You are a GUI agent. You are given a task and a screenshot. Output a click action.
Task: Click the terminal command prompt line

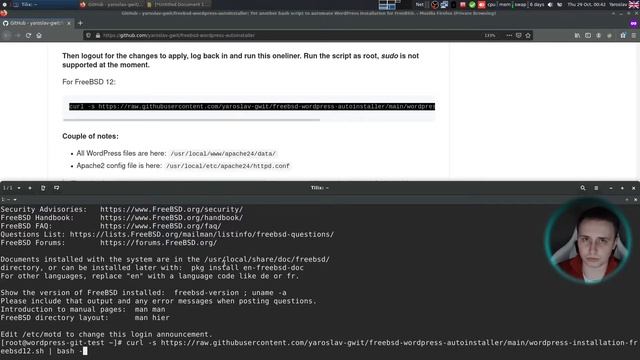click(x=318, y=347)
